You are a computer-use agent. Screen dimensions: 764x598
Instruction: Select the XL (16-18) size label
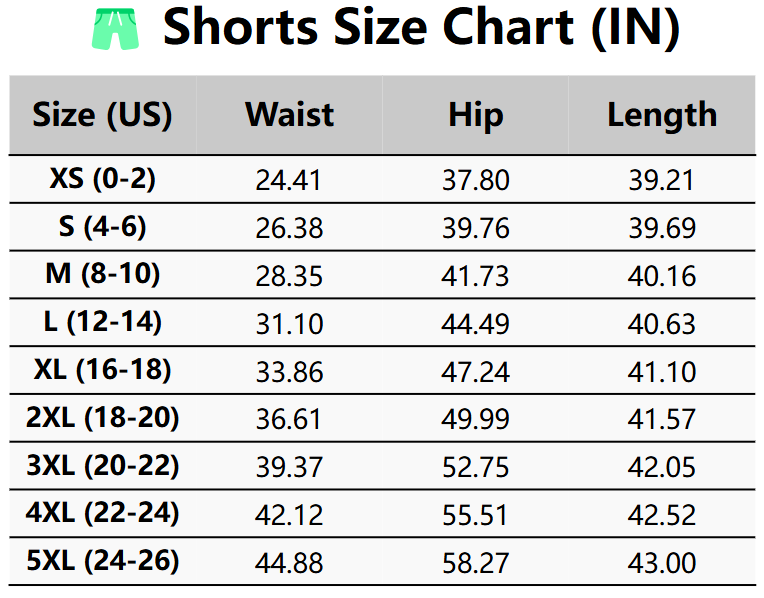click(x=102, y=371)
